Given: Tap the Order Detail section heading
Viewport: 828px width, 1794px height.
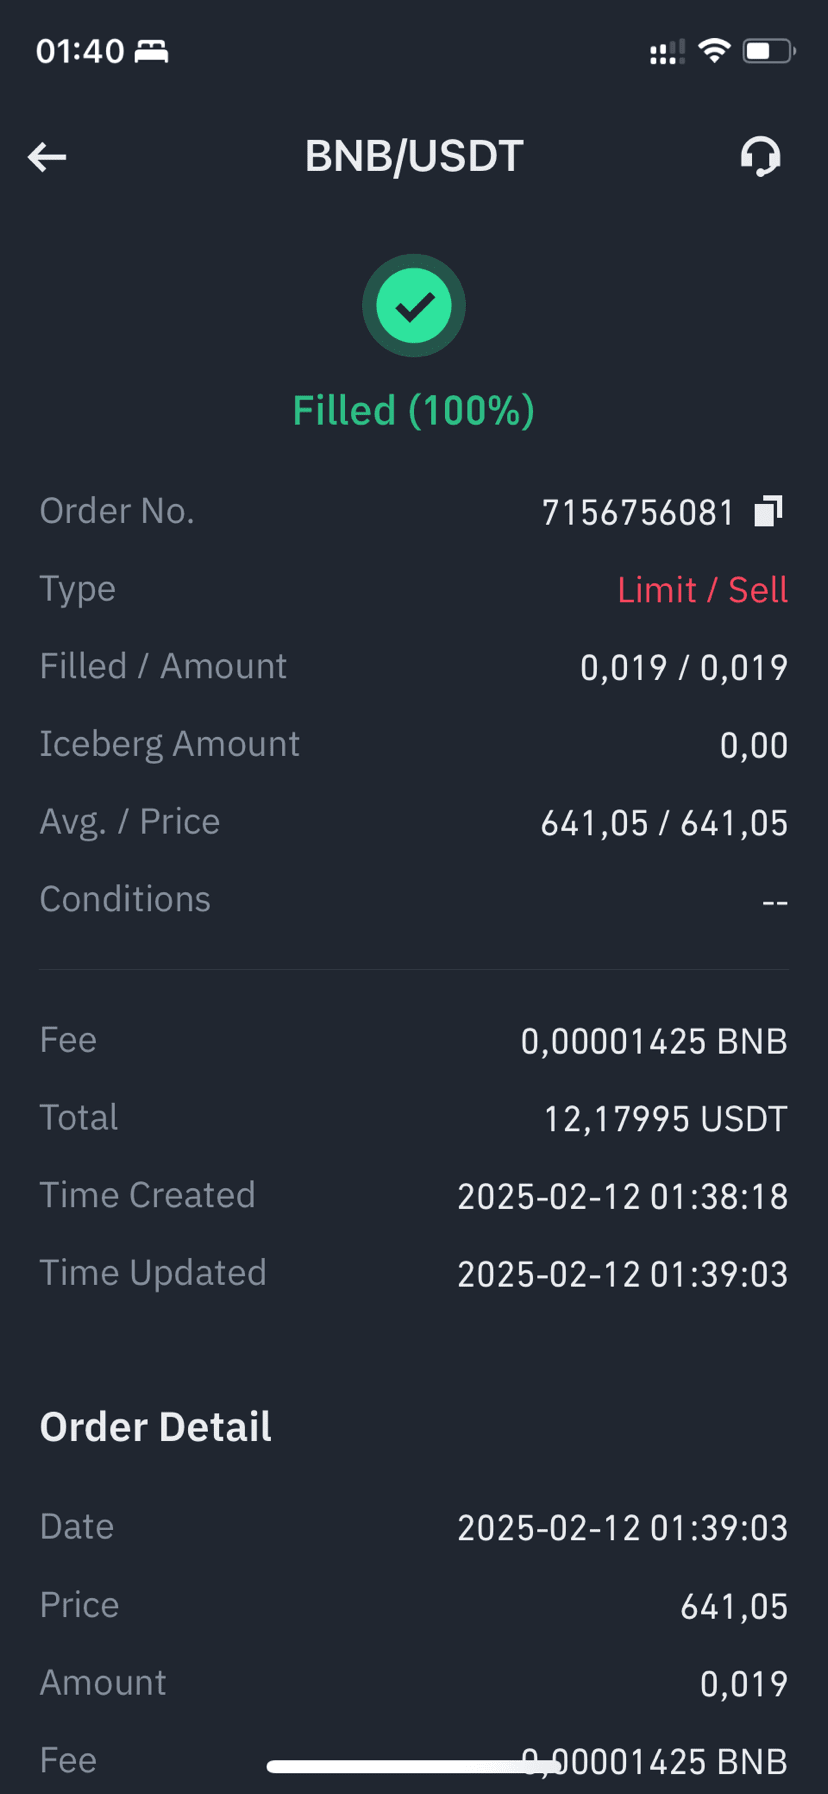Looking at the screenshot, I should [155, 1427].
